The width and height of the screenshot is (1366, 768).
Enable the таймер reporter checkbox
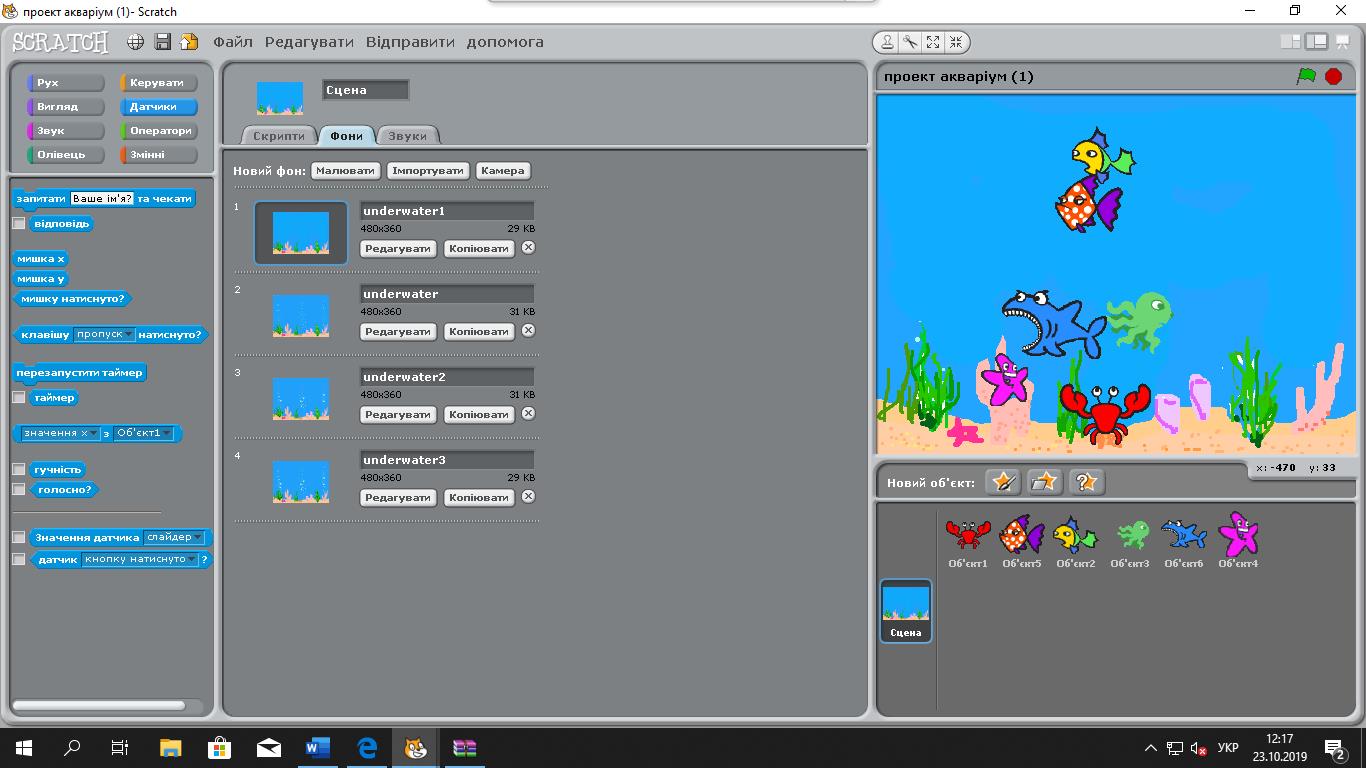coord(19,398)
